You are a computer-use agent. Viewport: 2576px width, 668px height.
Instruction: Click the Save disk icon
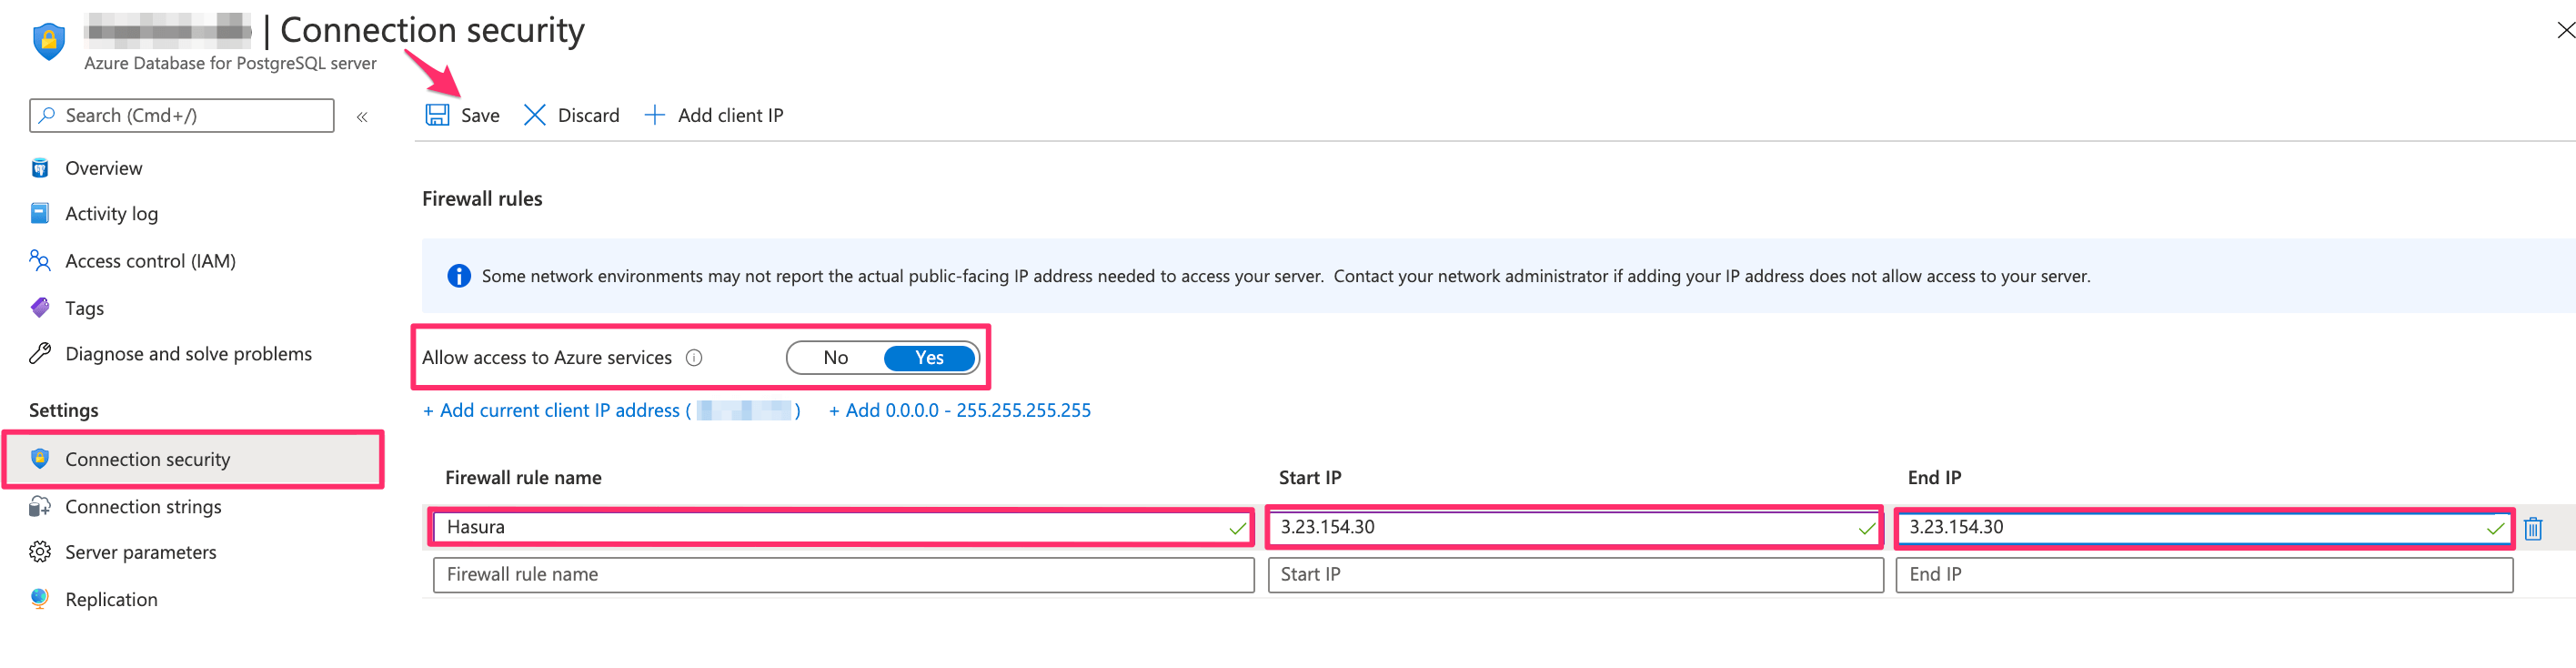(437, 115)
